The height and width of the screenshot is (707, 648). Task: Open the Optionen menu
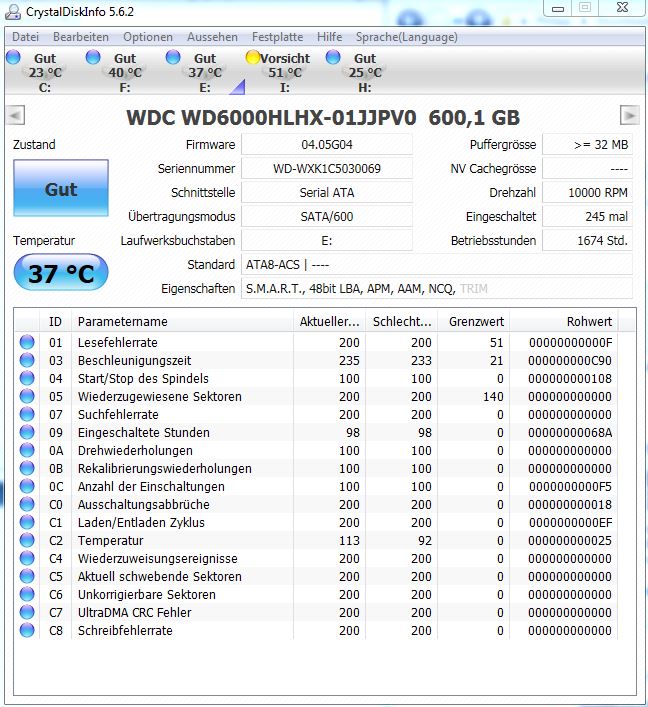[148, 37]
